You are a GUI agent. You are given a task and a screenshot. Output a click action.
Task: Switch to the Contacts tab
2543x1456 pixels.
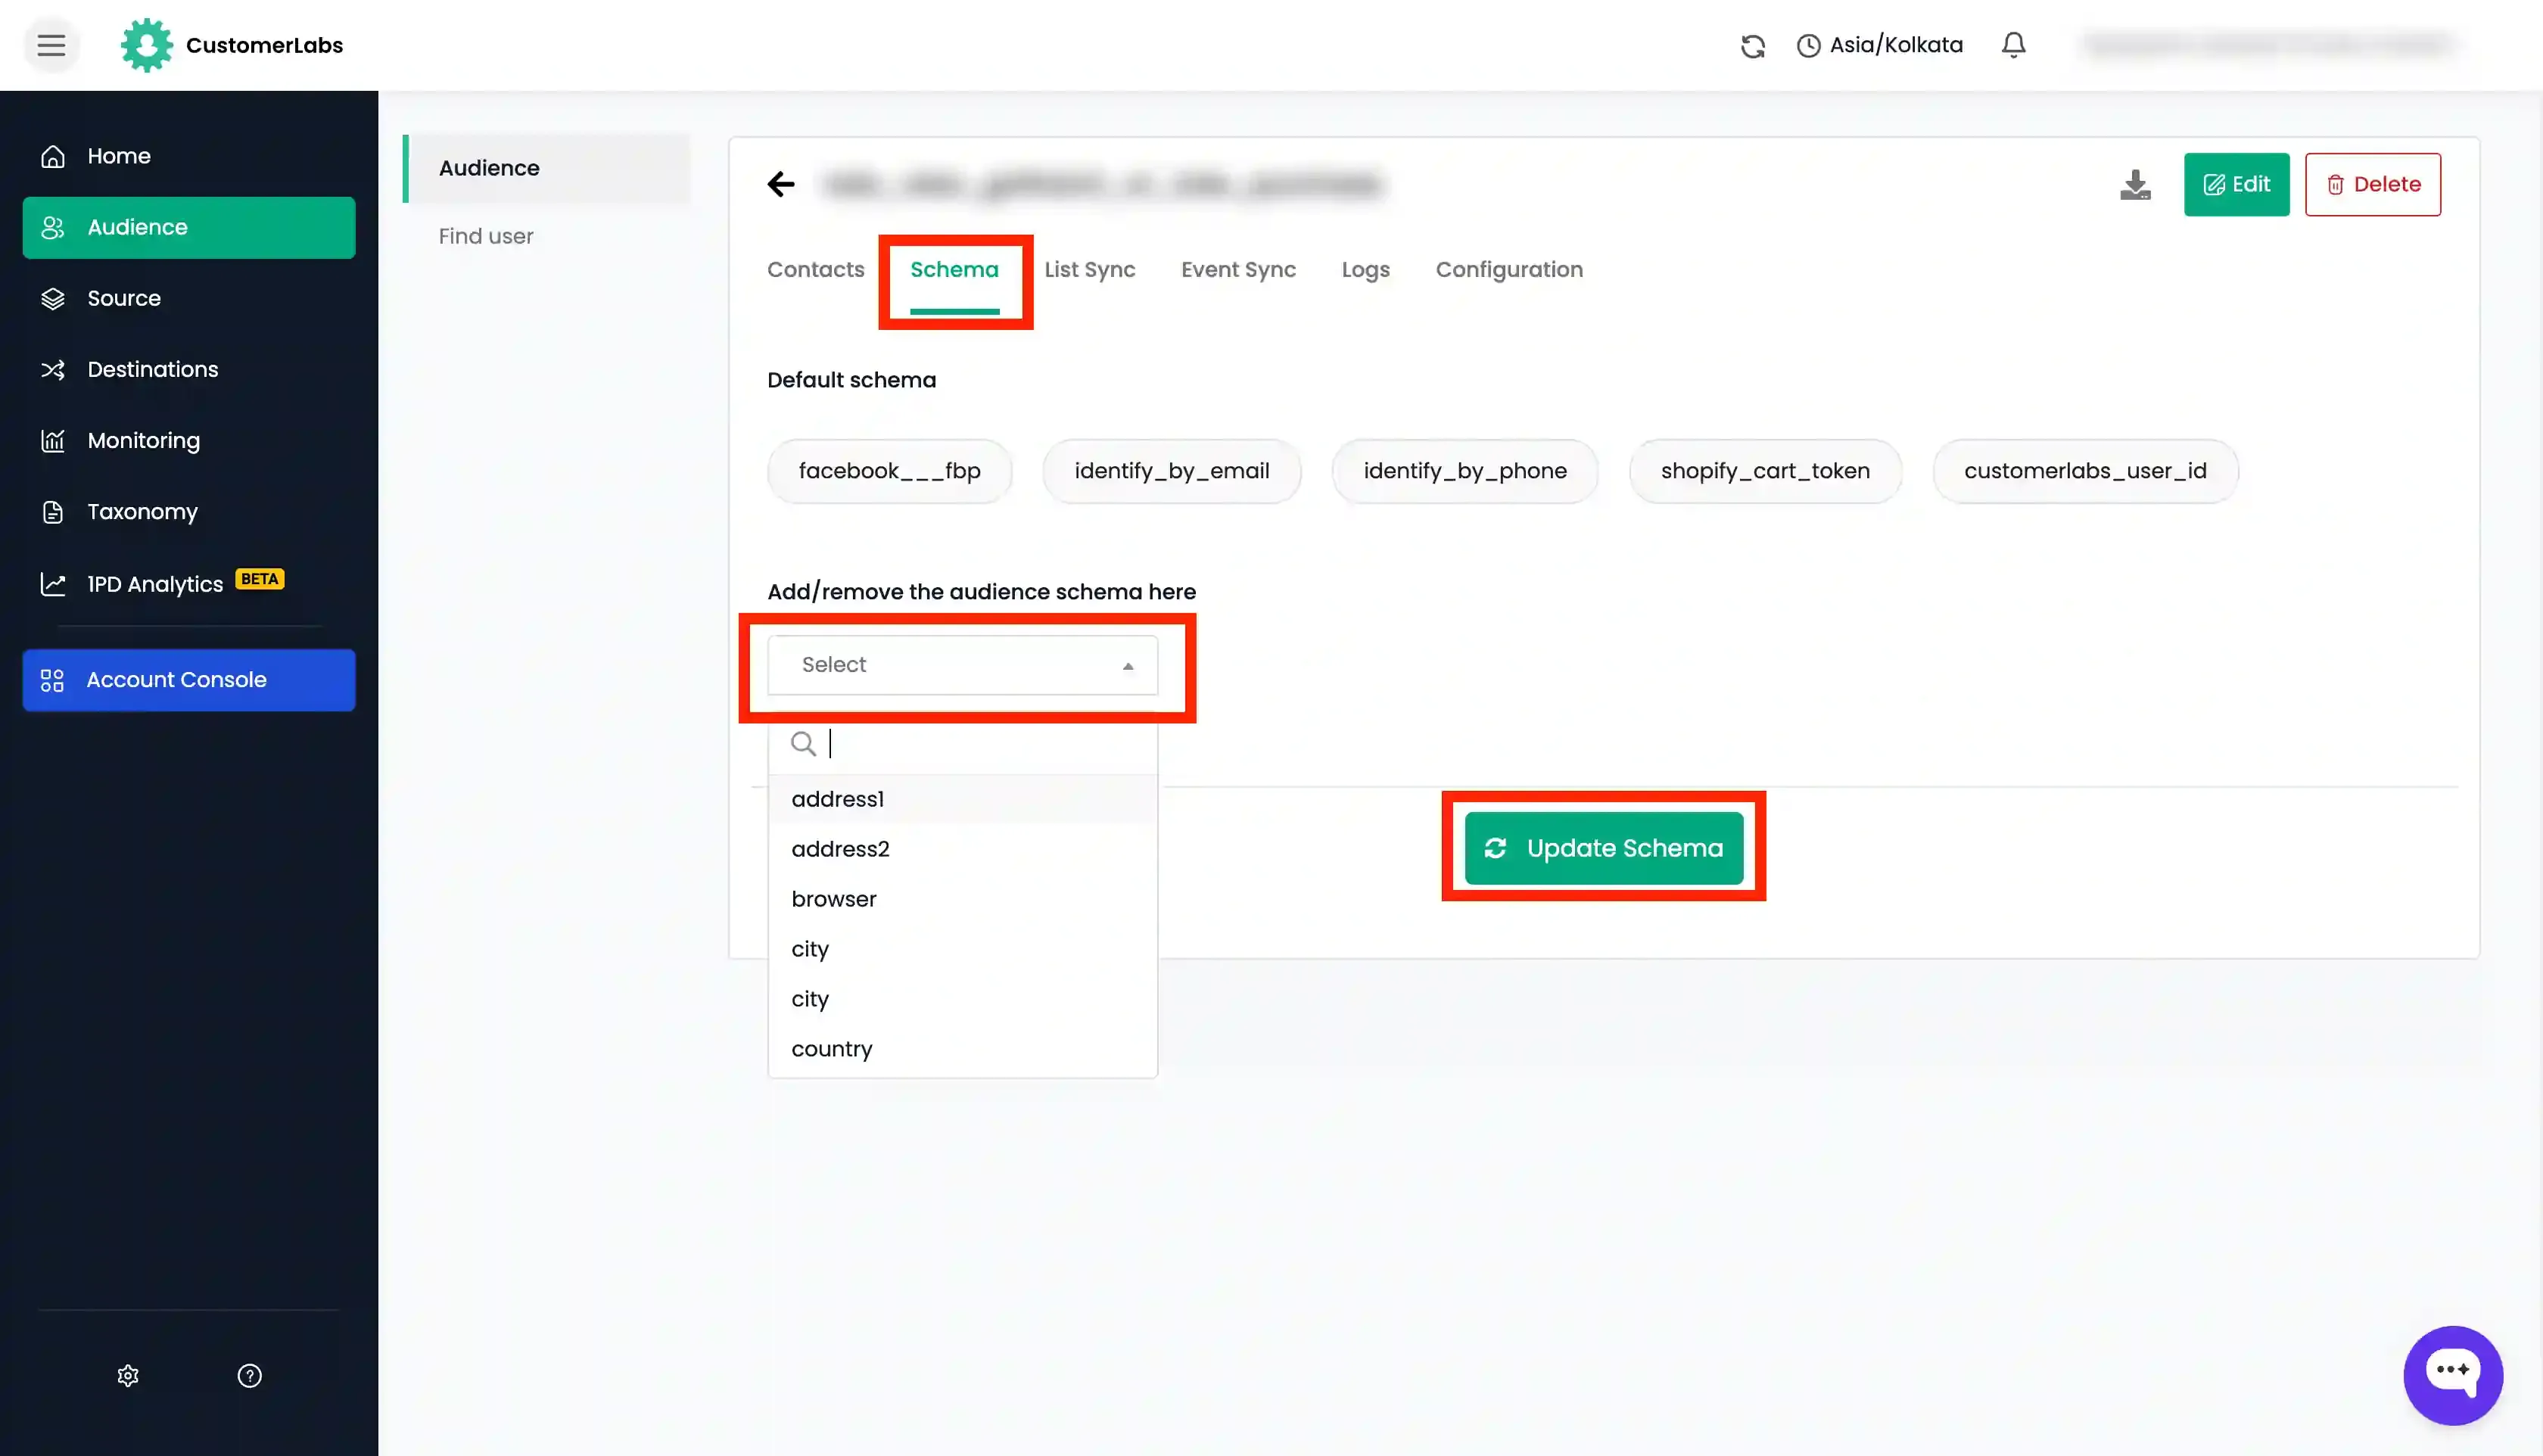point(815,269)
